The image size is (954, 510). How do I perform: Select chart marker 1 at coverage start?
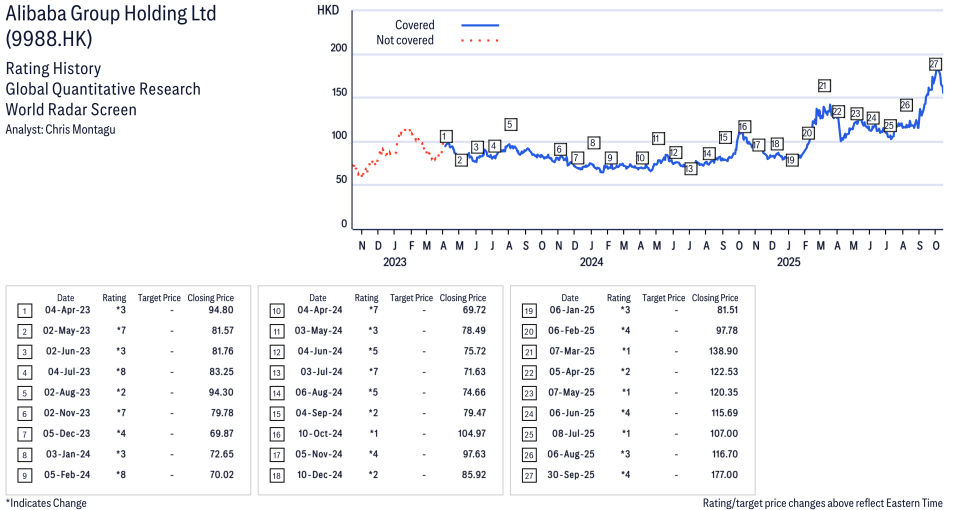click(445, 137)
